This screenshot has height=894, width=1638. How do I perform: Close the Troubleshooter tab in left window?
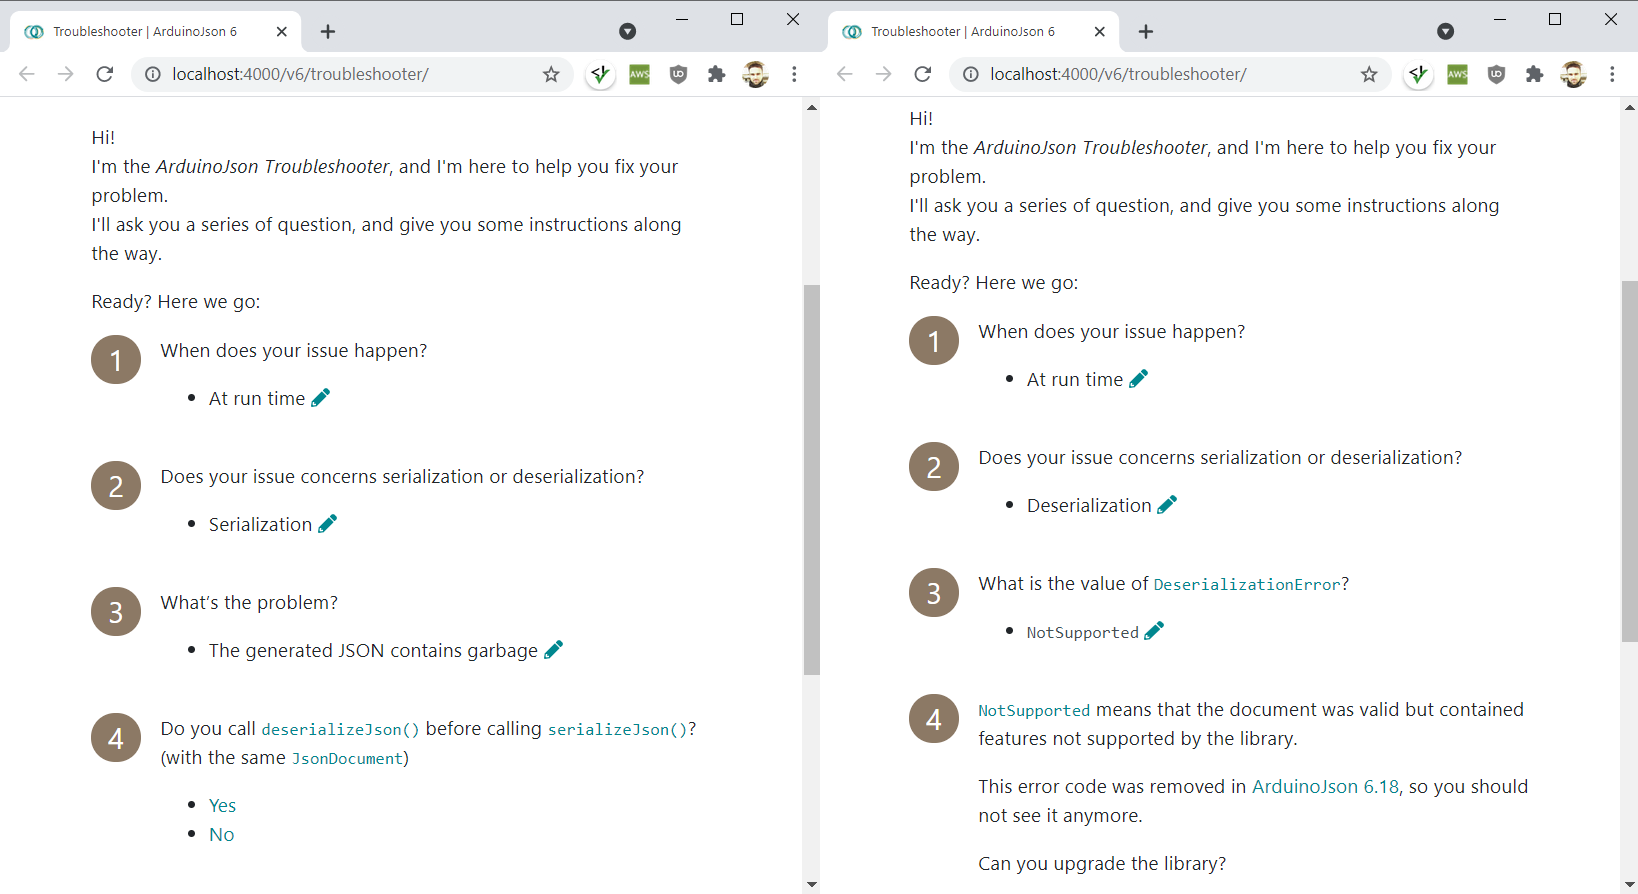pos(281,31)
